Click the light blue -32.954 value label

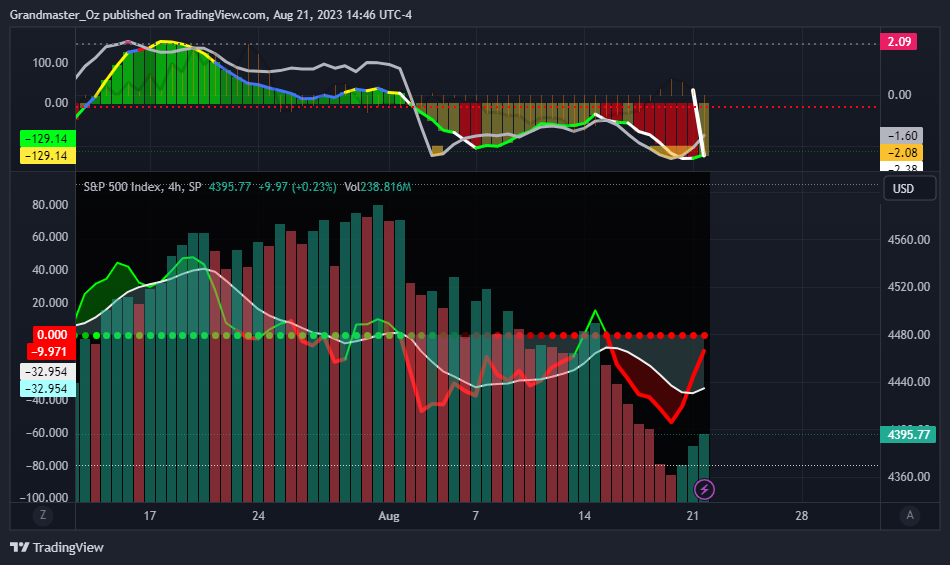tap(48, 389)
